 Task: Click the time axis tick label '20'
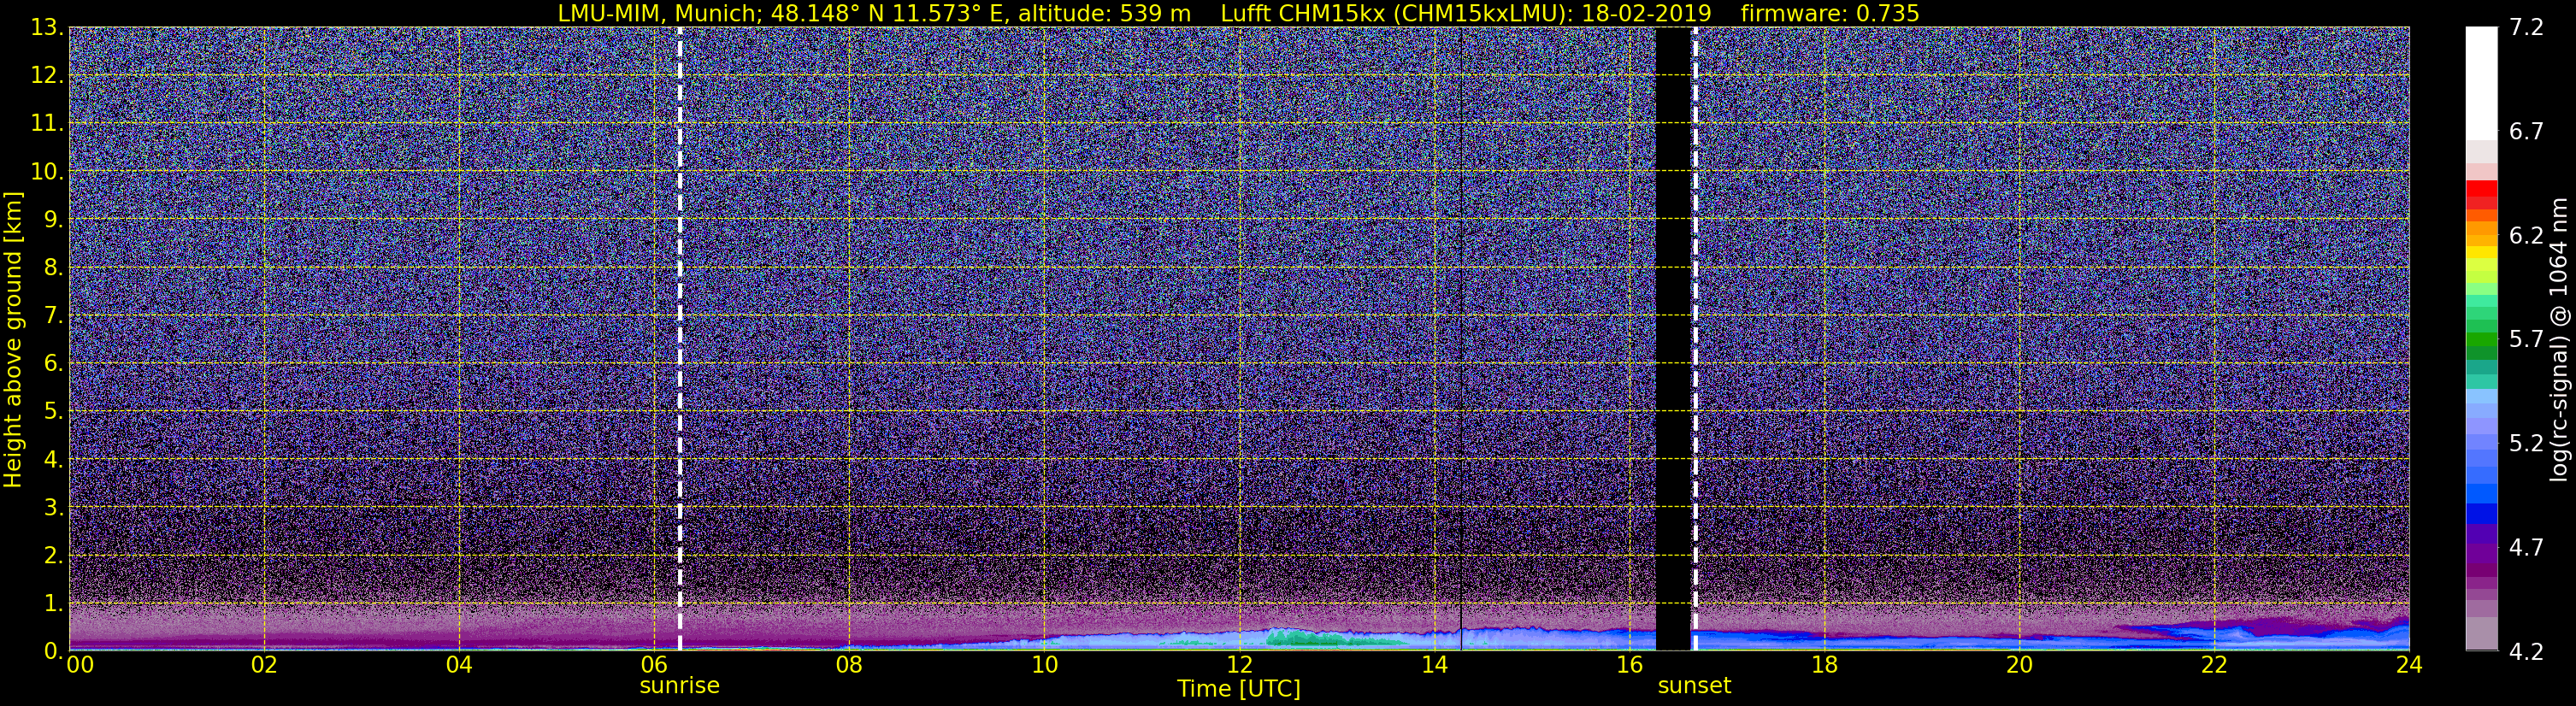tap(2019, 665)
